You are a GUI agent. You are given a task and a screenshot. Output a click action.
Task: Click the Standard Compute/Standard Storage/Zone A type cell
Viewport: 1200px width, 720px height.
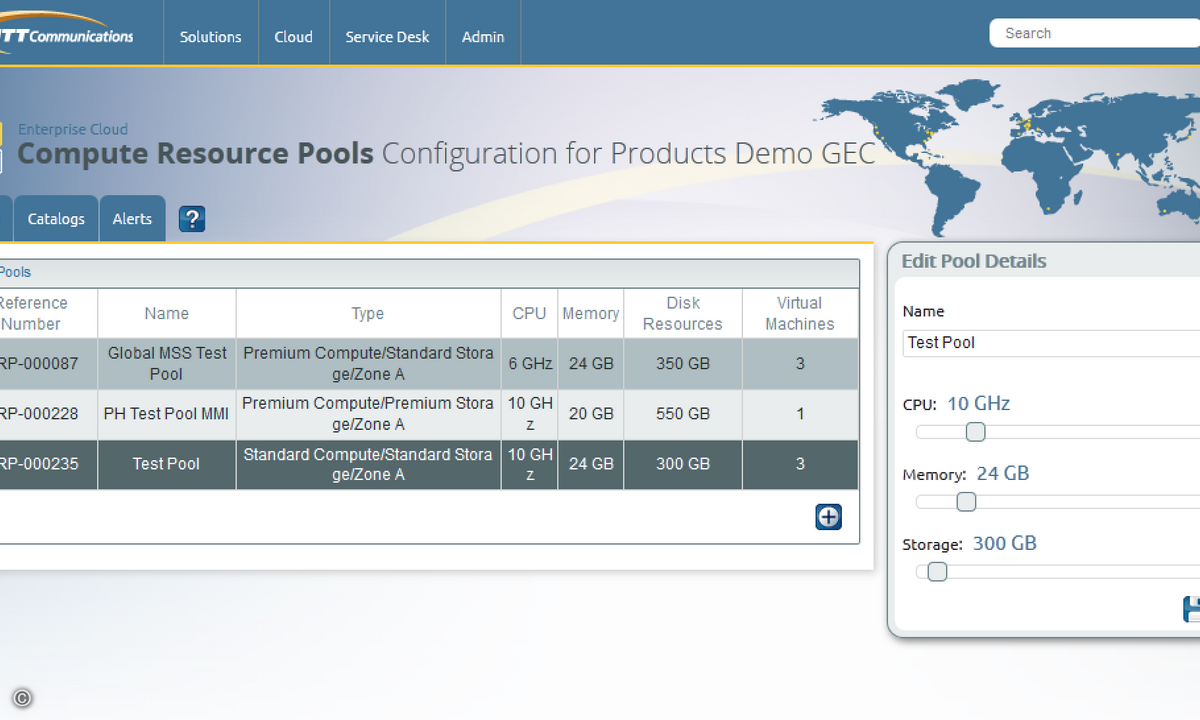pos(368,464)
